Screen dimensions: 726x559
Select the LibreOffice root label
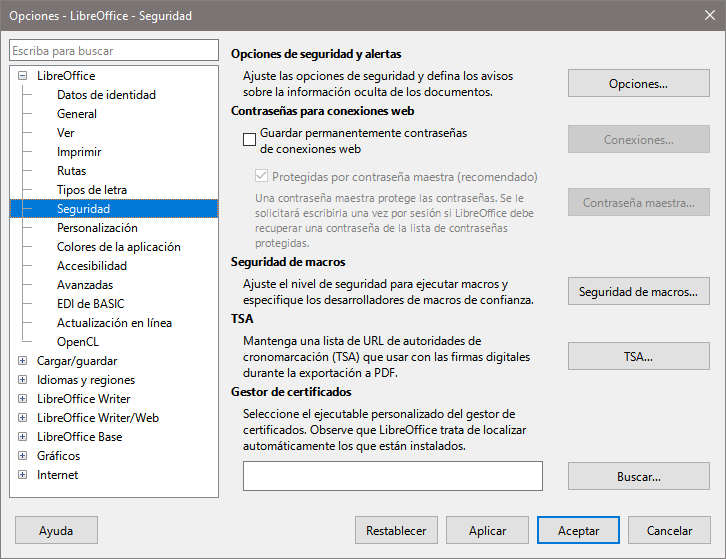66,76
